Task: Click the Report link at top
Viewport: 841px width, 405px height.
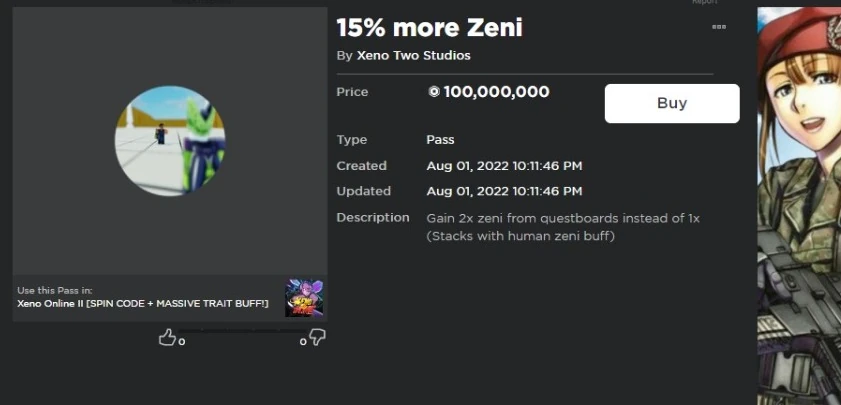Action: [x=705, y=3]
